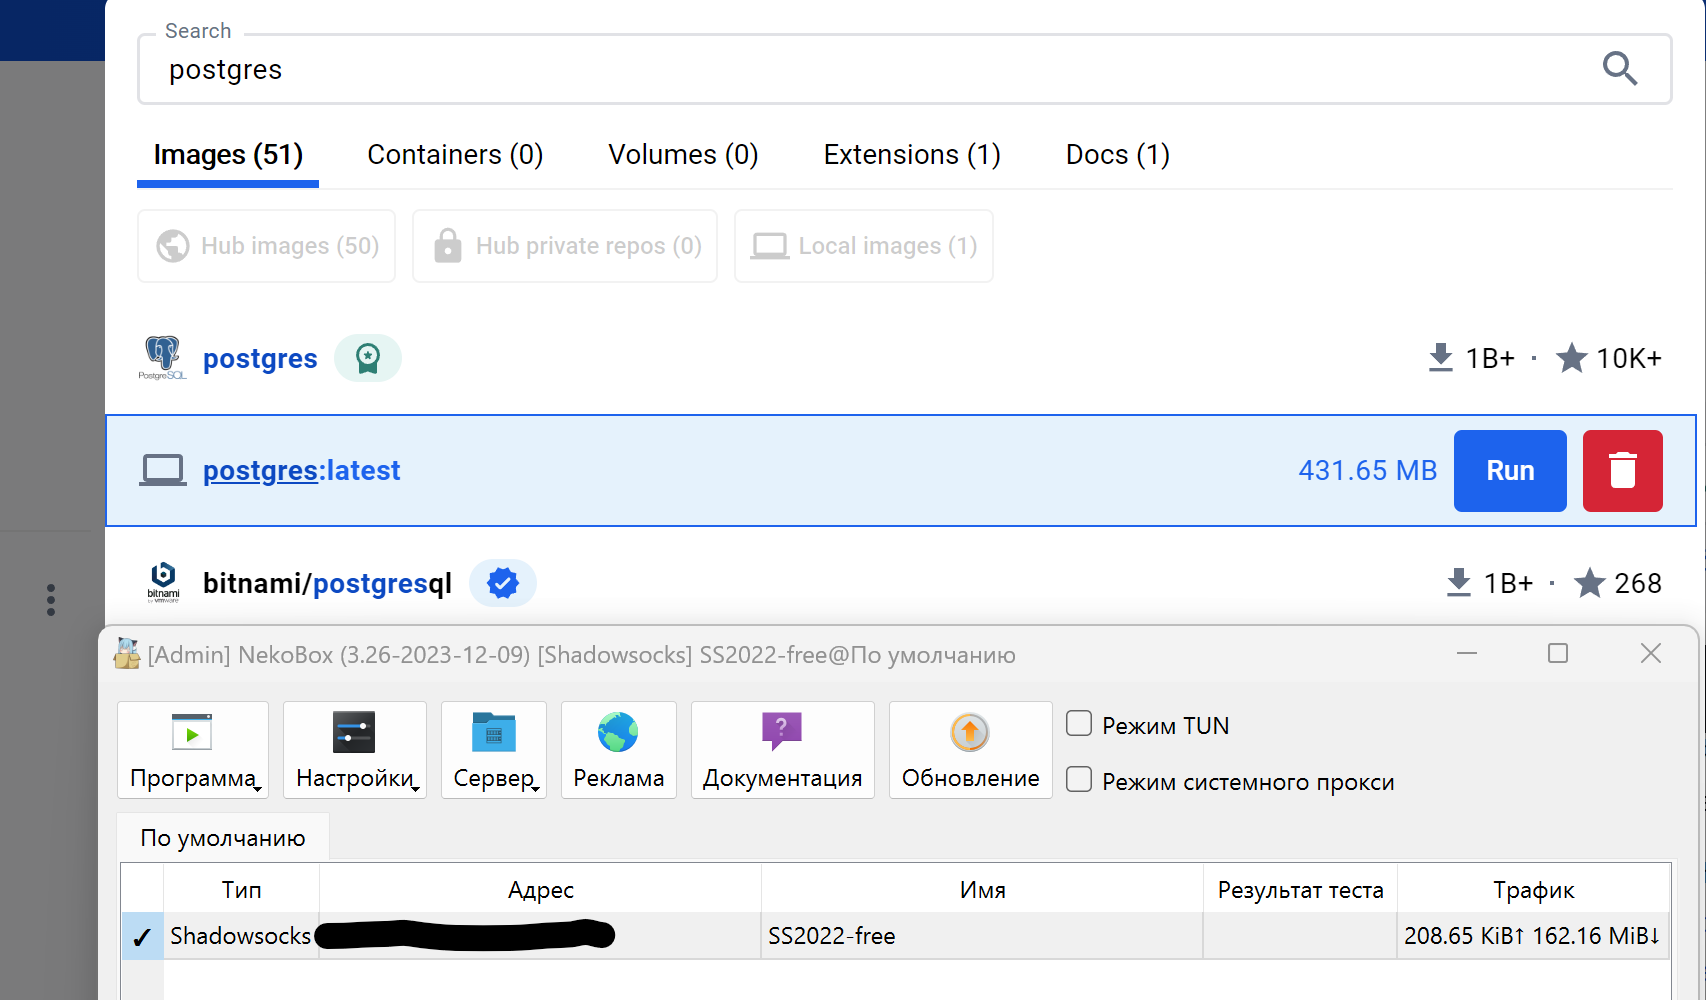Viewport: 1706px width, 1000px height.
Task: Click the Результат теста column header
Action: click(1300, 889)
